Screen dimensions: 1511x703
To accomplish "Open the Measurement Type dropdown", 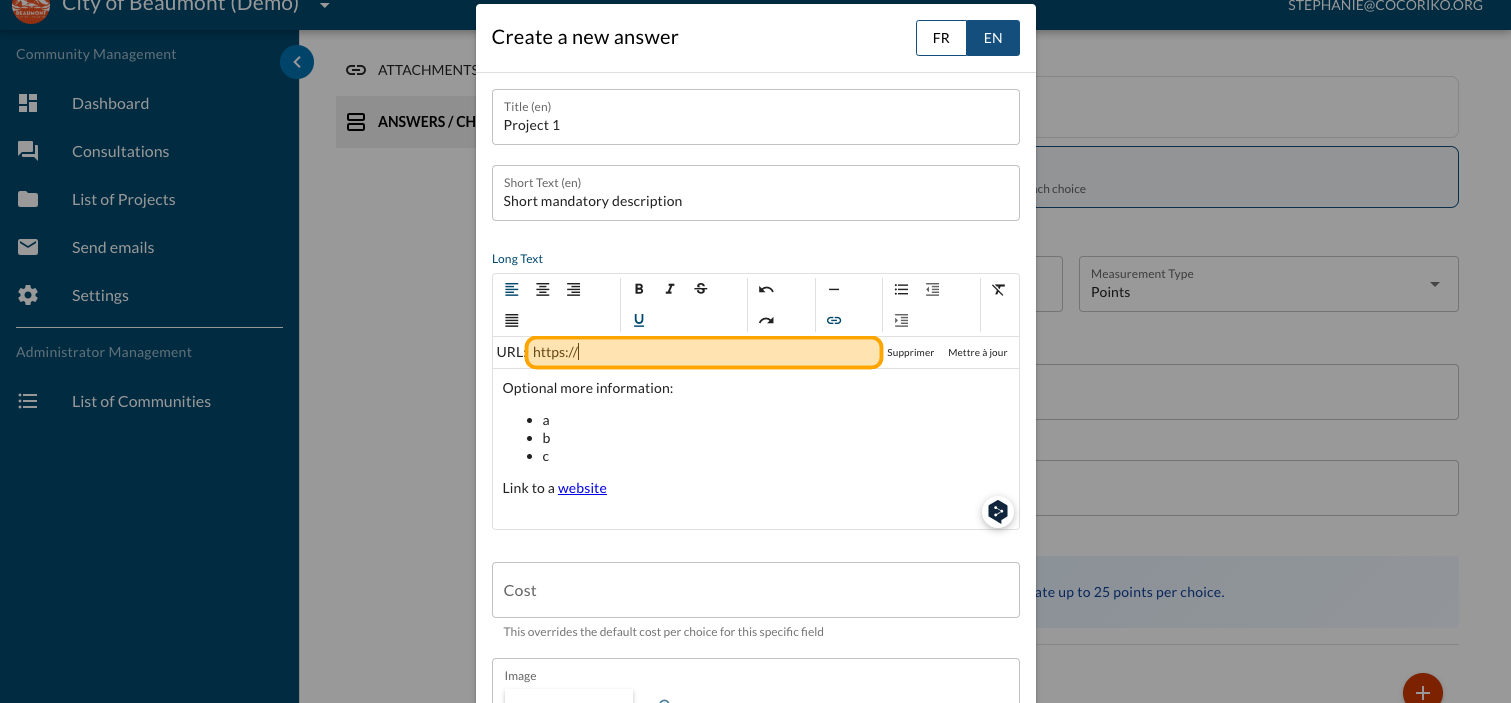I will click(1267, 284).
